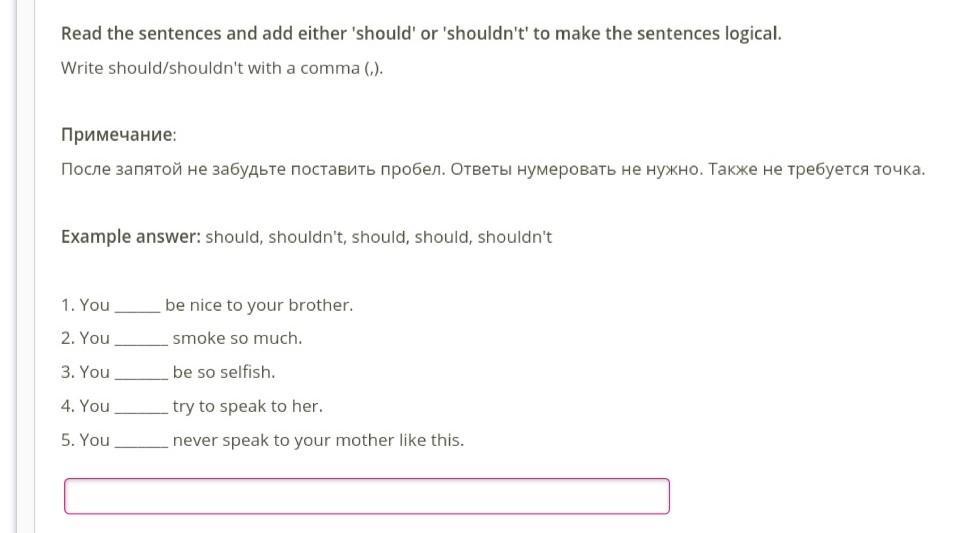The height and width of the screenshot is (533, 972).
Task: Click the bold 'Read the sentences' instruction heading
Action: [x=420, y=33]
